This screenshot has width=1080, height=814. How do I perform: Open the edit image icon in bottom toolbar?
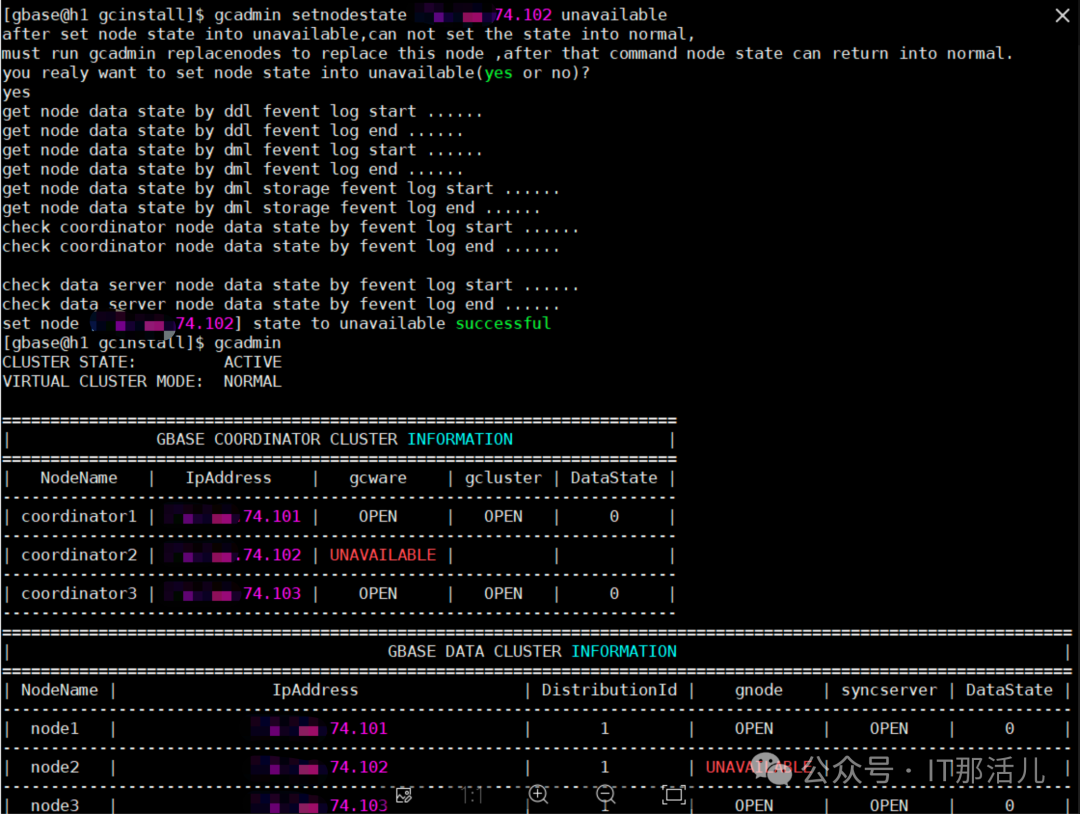pos(404,795)
